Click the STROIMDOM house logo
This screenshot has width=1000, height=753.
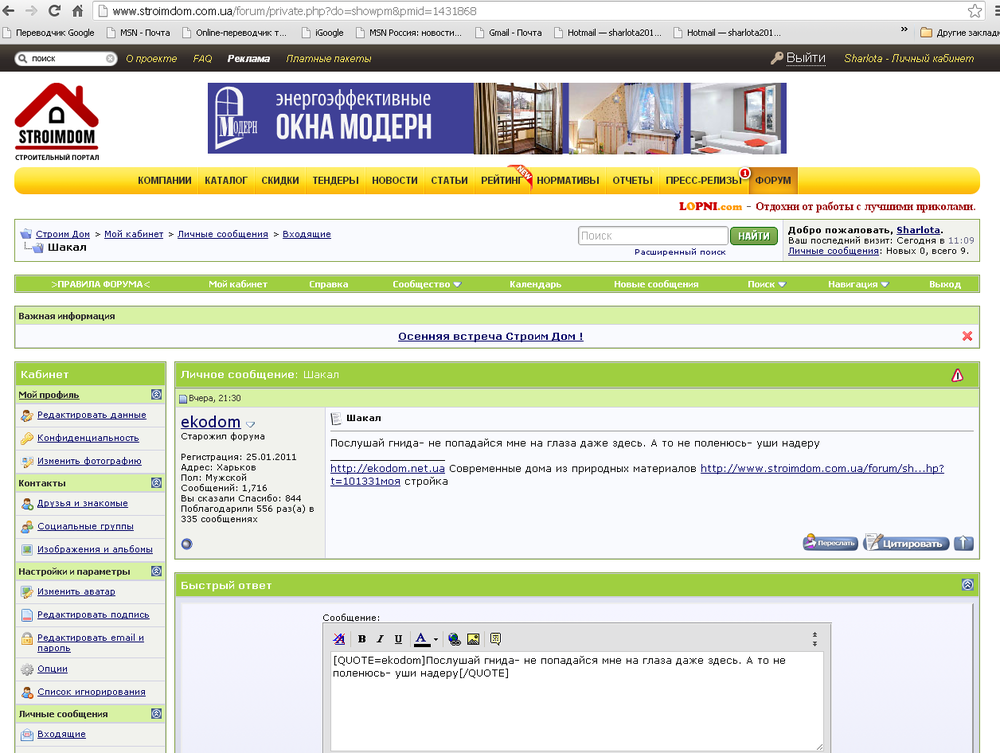tap(57, 121)
